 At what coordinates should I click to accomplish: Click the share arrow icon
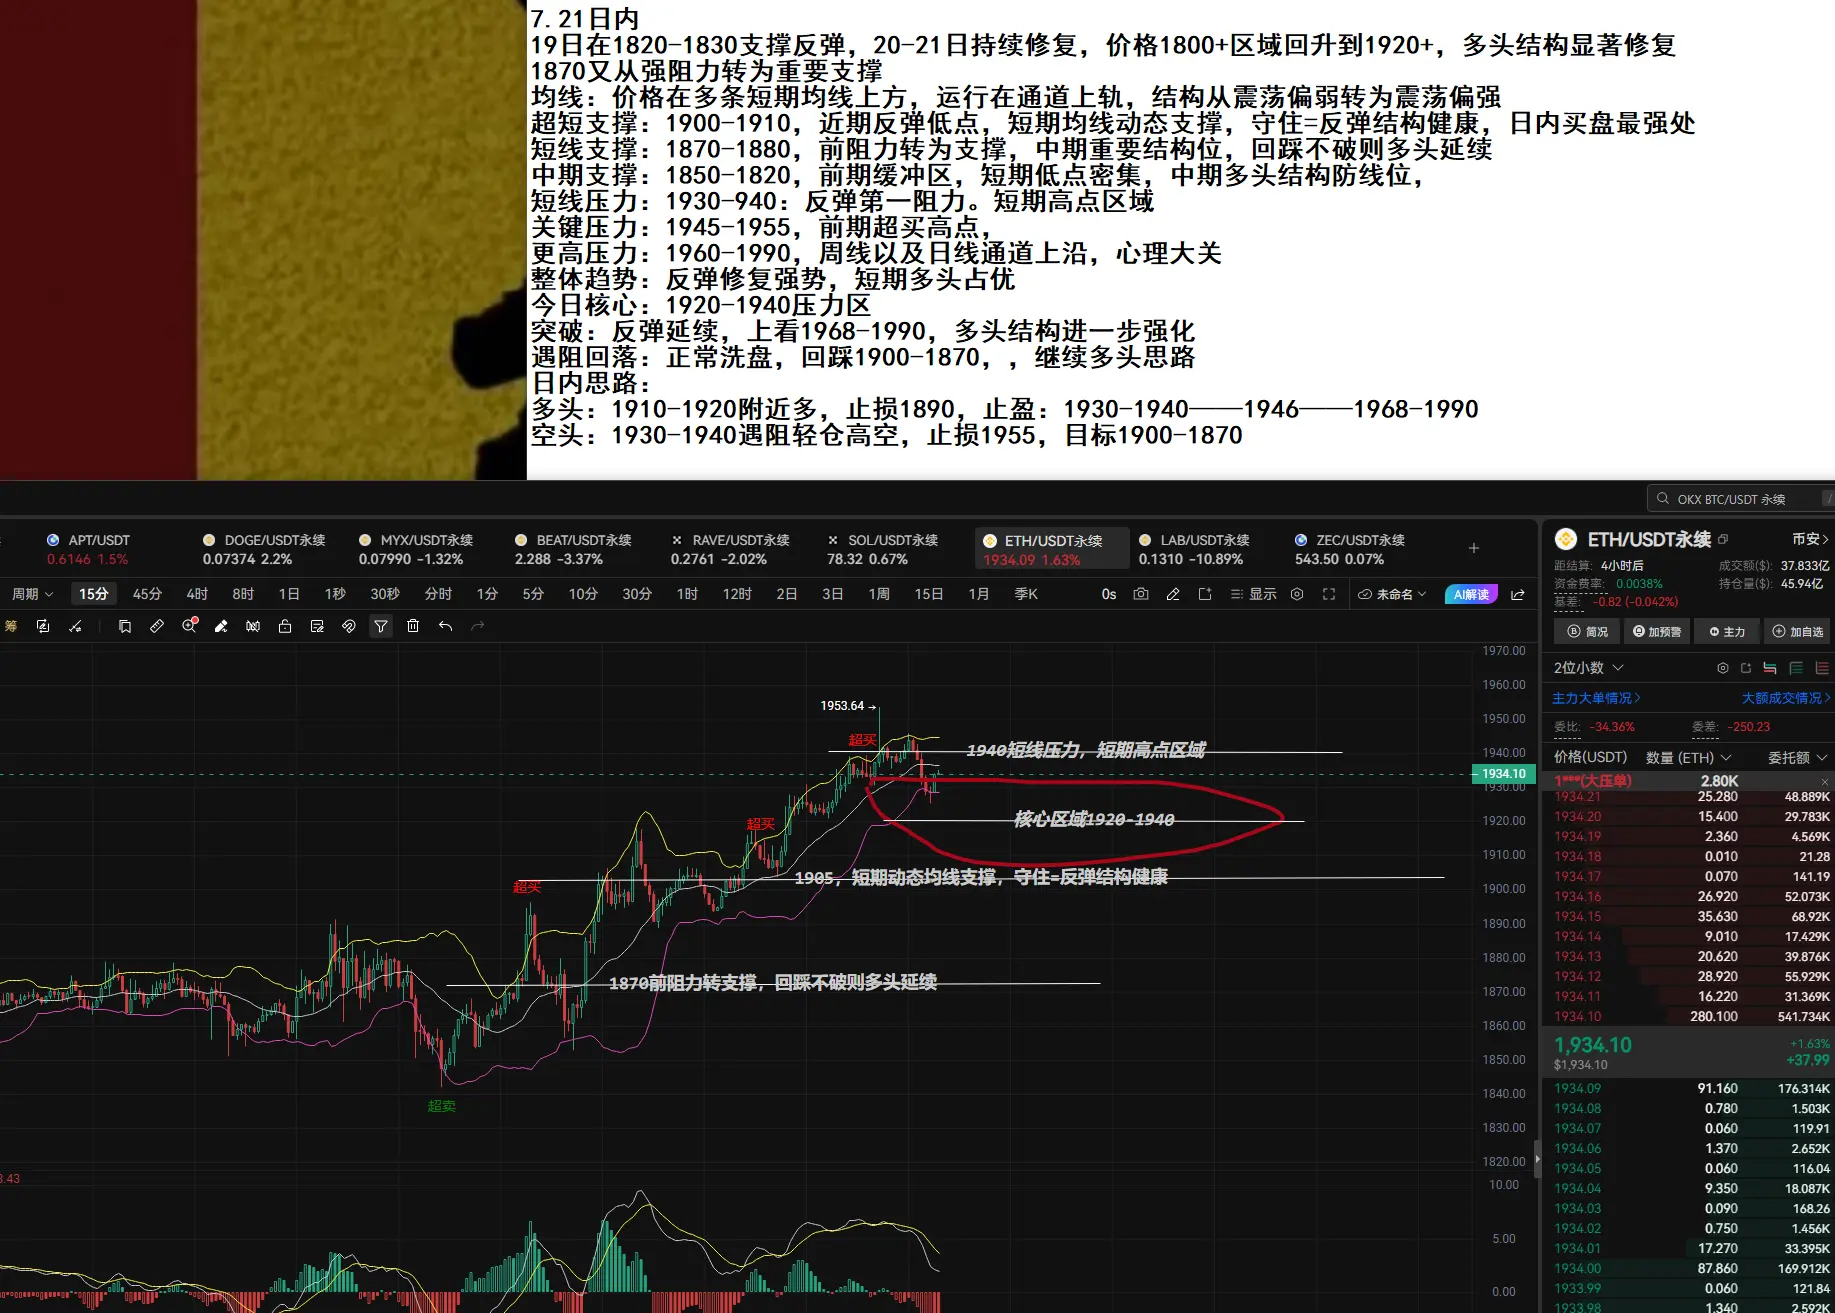pos(1517,594)
